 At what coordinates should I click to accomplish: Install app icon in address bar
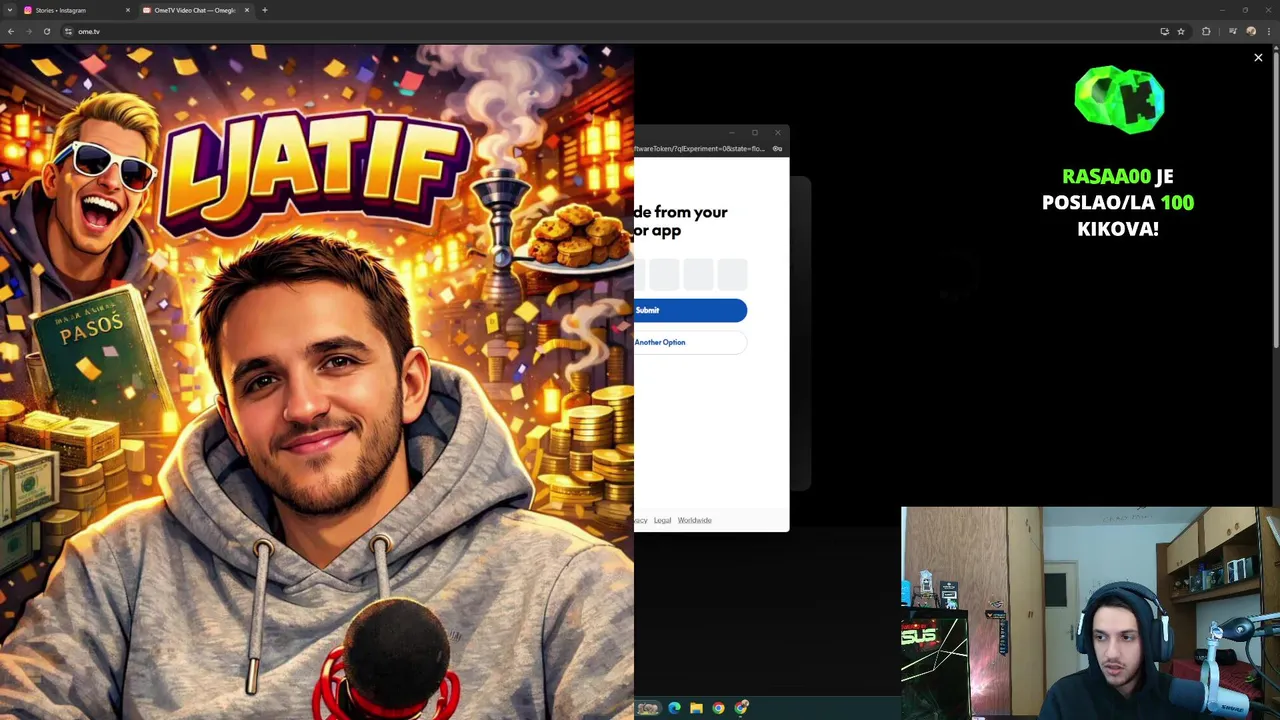(1164, 31)
